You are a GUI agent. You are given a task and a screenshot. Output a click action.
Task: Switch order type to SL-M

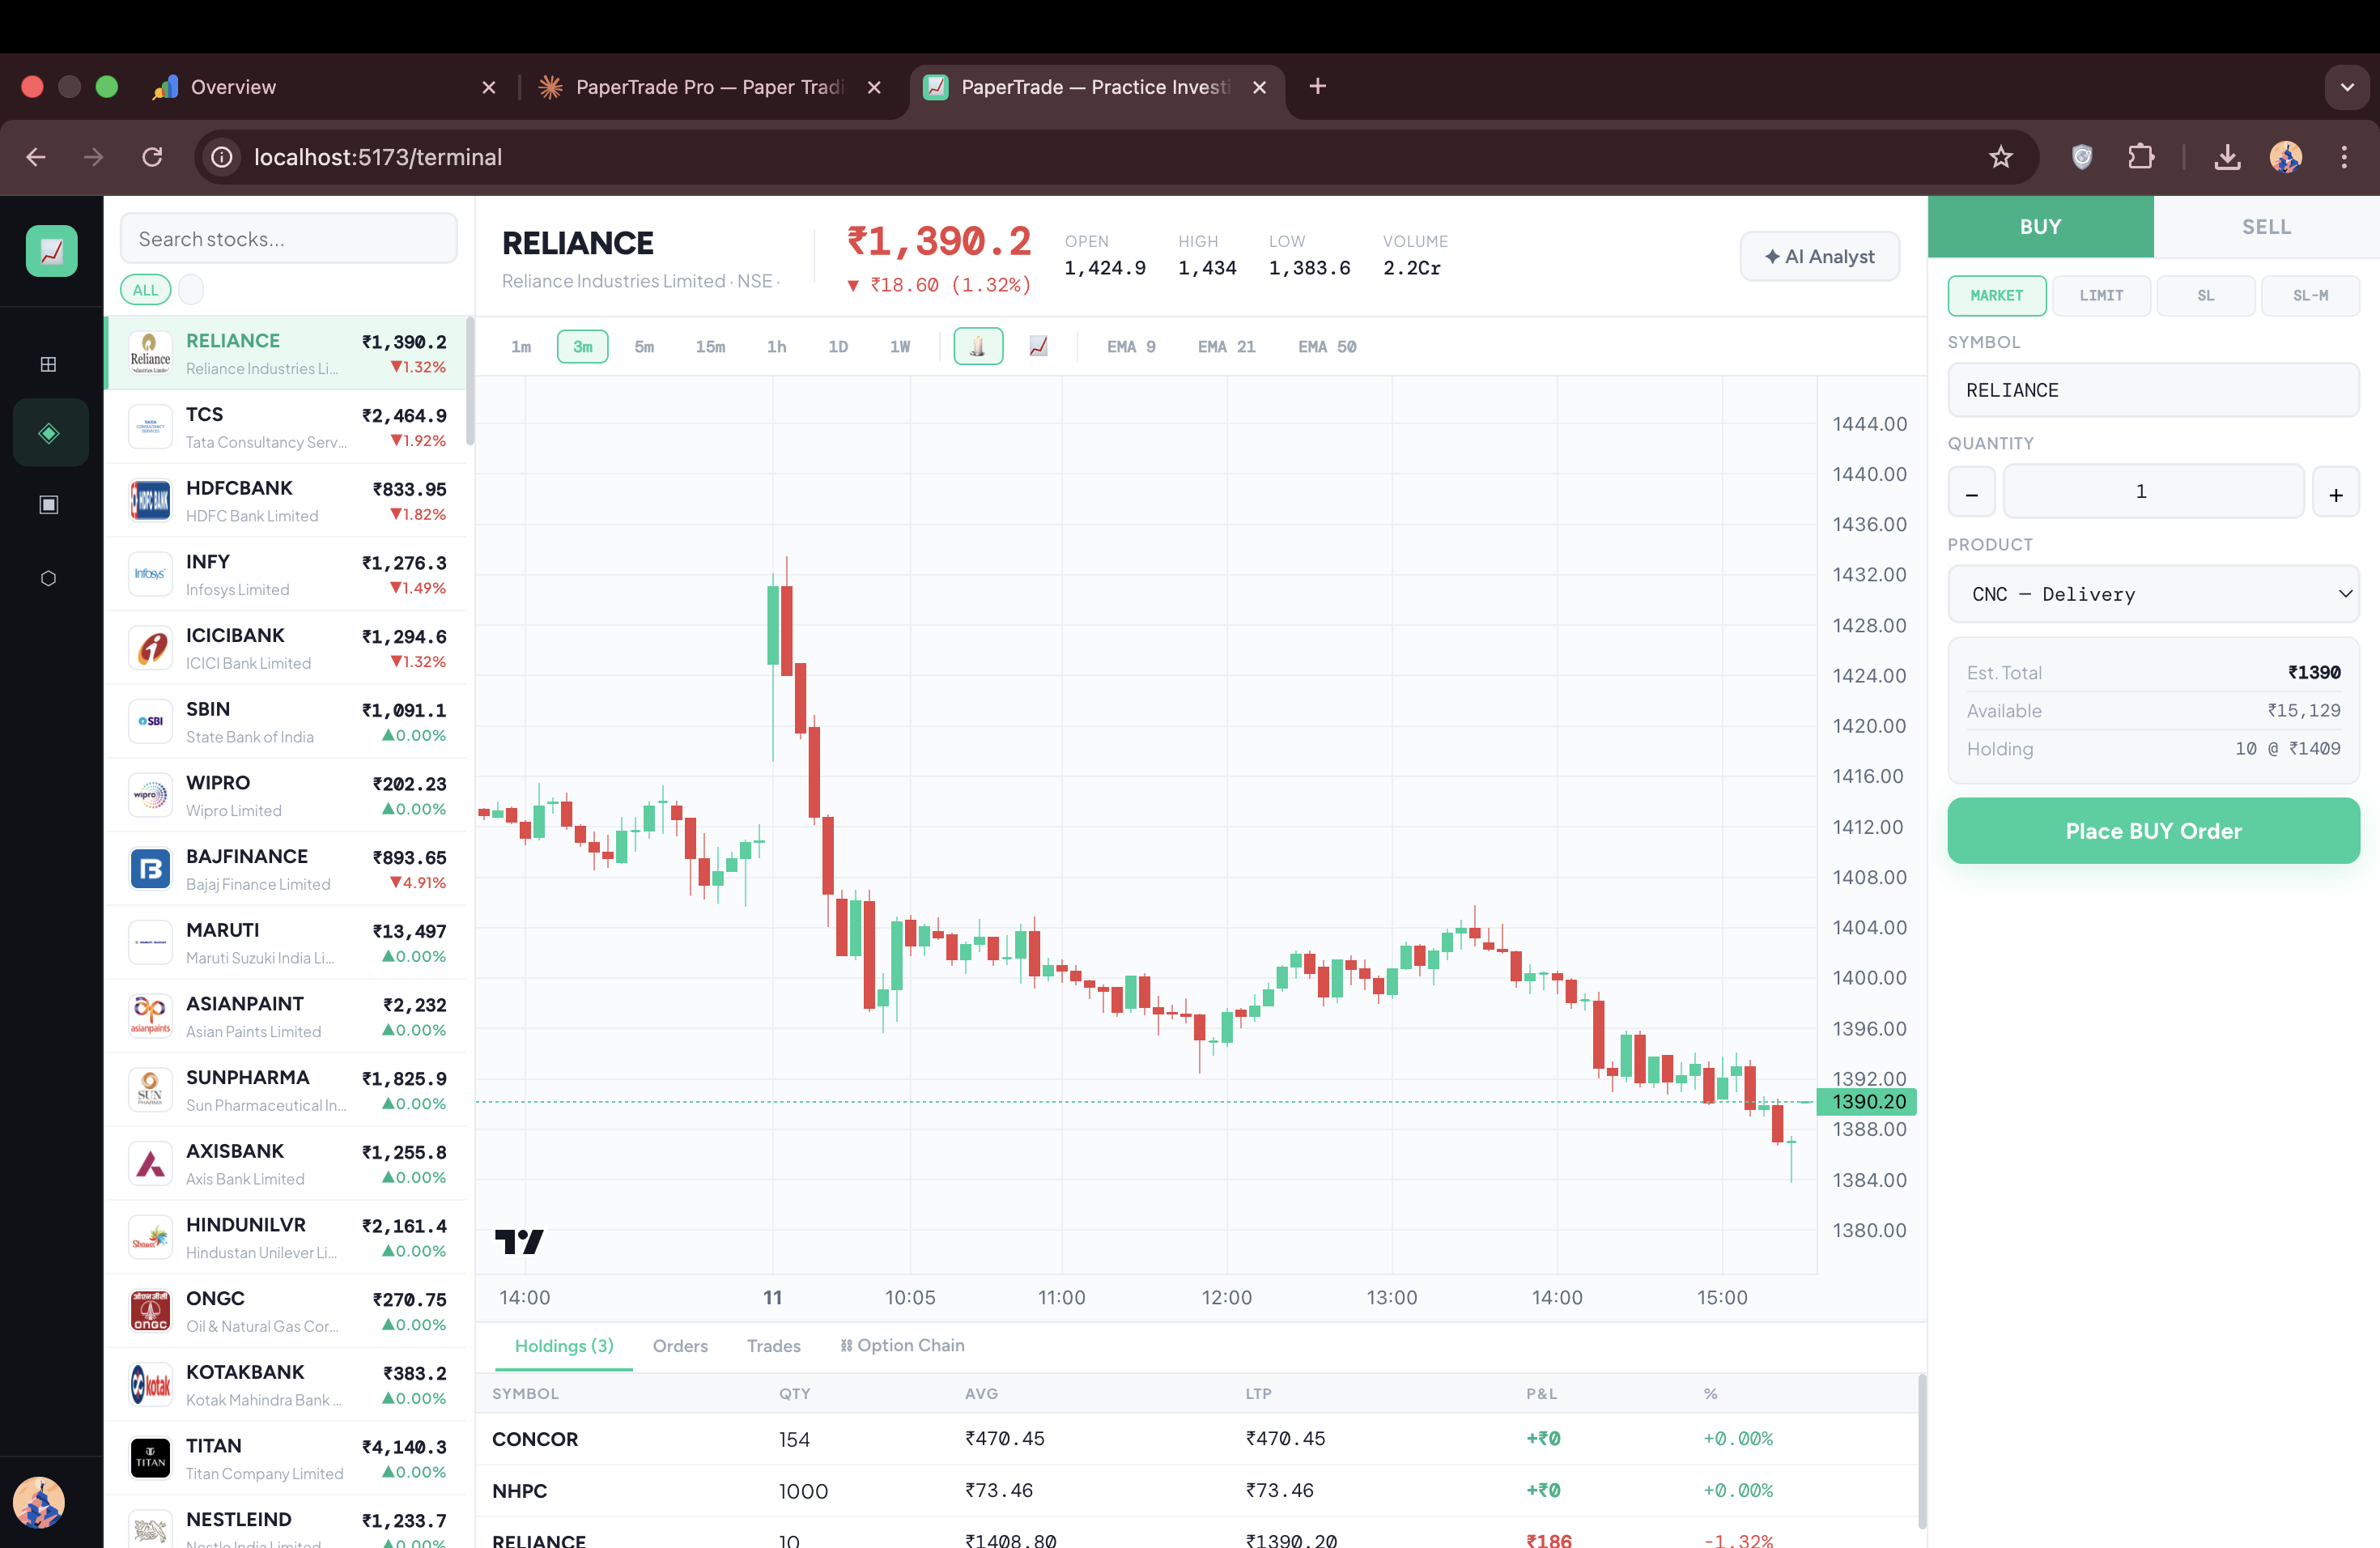(x=2310, y=295)
